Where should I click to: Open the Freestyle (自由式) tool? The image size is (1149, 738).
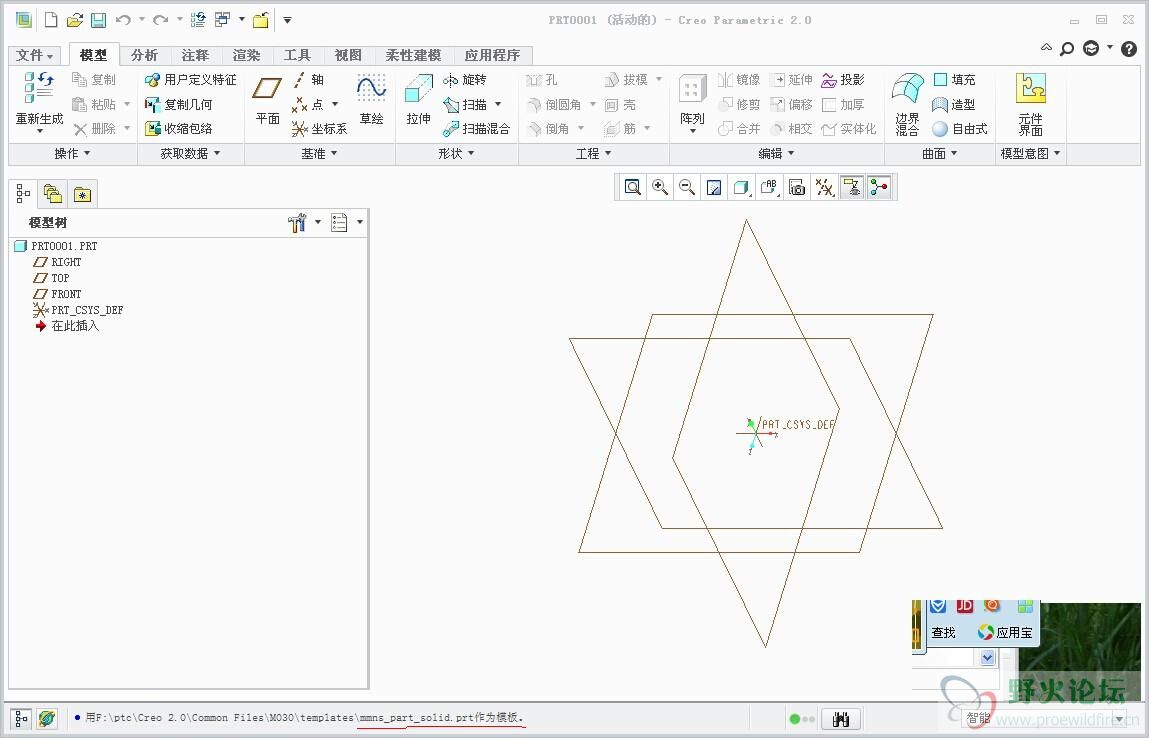click(x=960, y=129)
